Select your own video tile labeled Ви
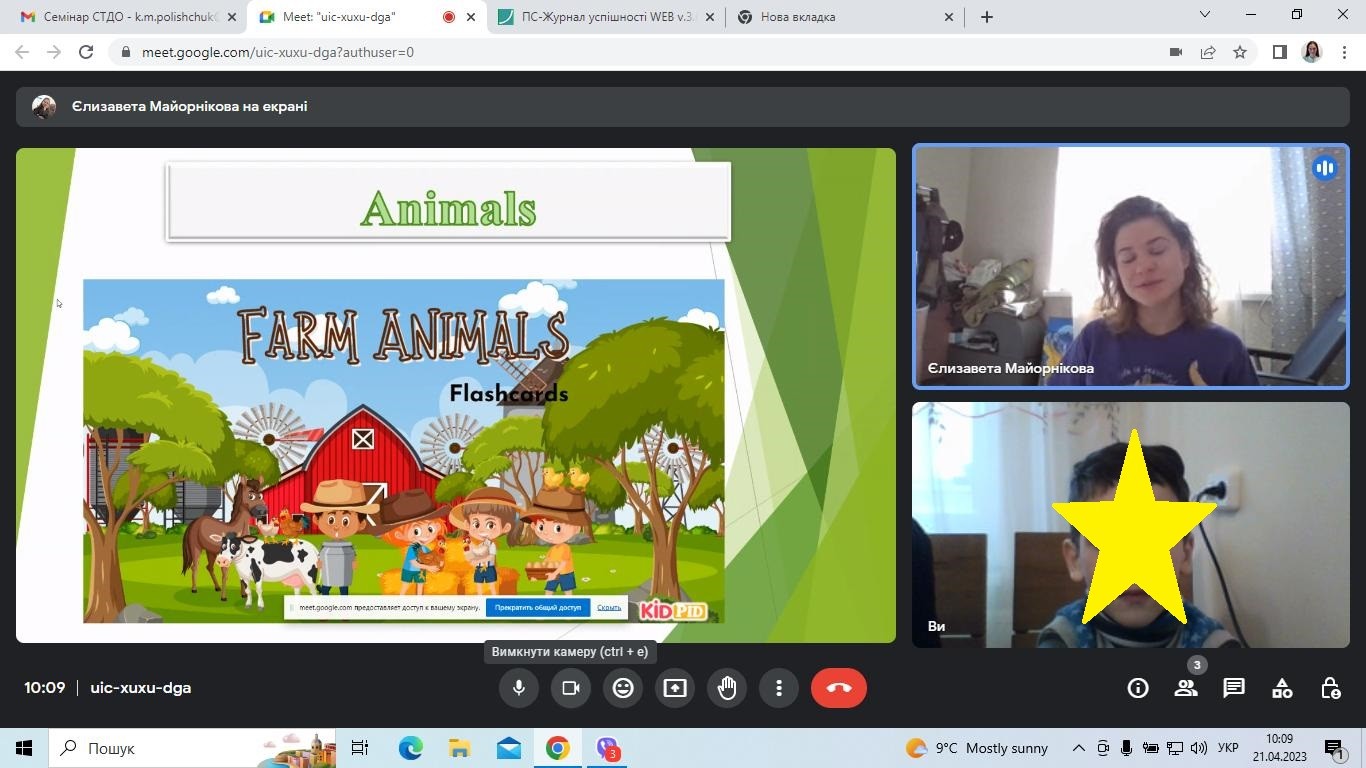The image size is (1366, 768). pos(1131,525)
